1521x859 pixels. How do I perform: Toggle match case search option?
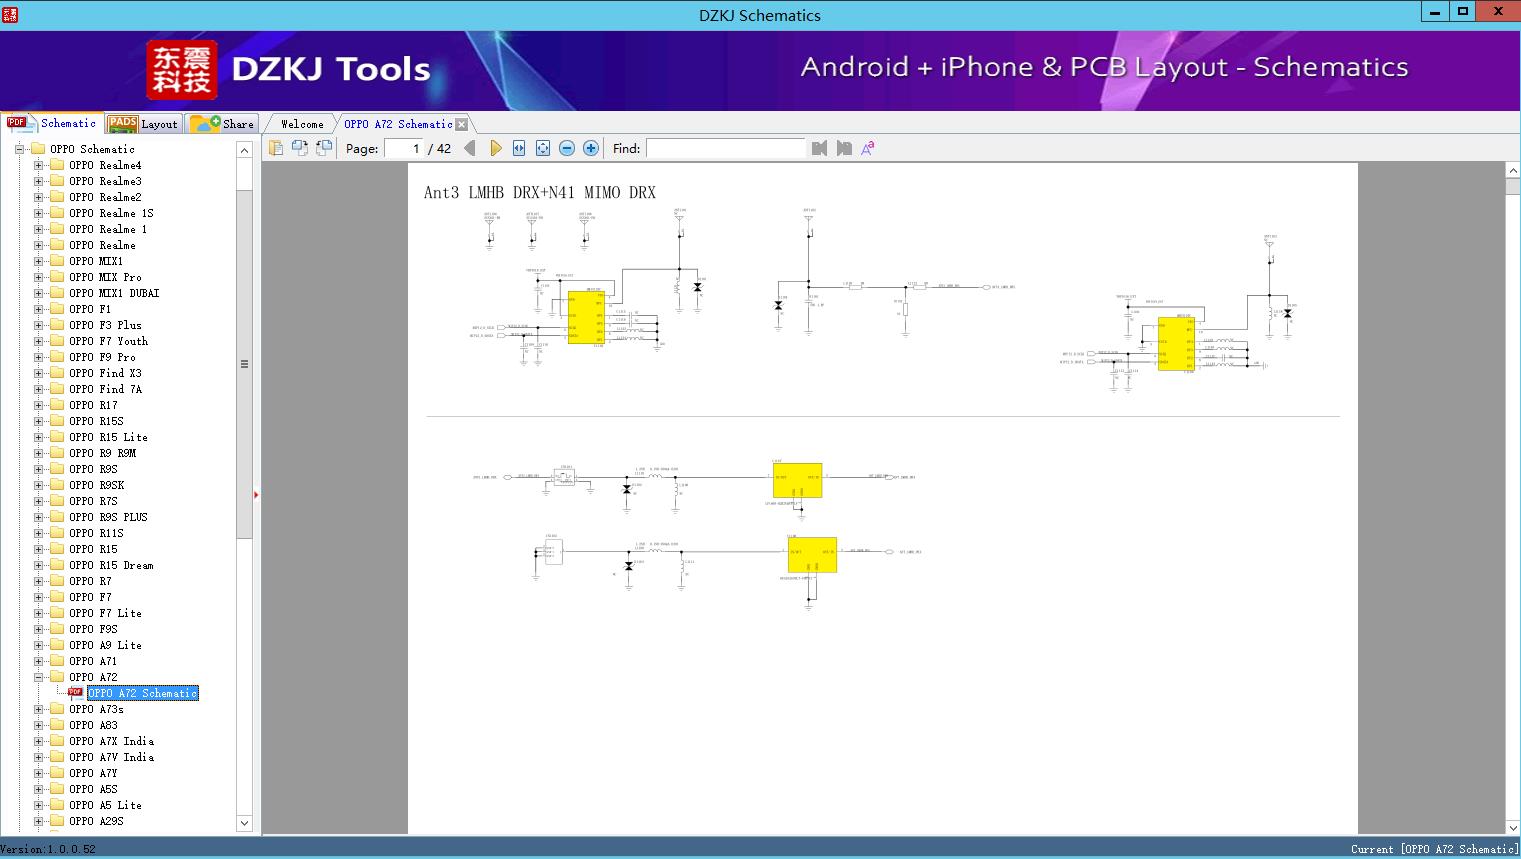868,148
